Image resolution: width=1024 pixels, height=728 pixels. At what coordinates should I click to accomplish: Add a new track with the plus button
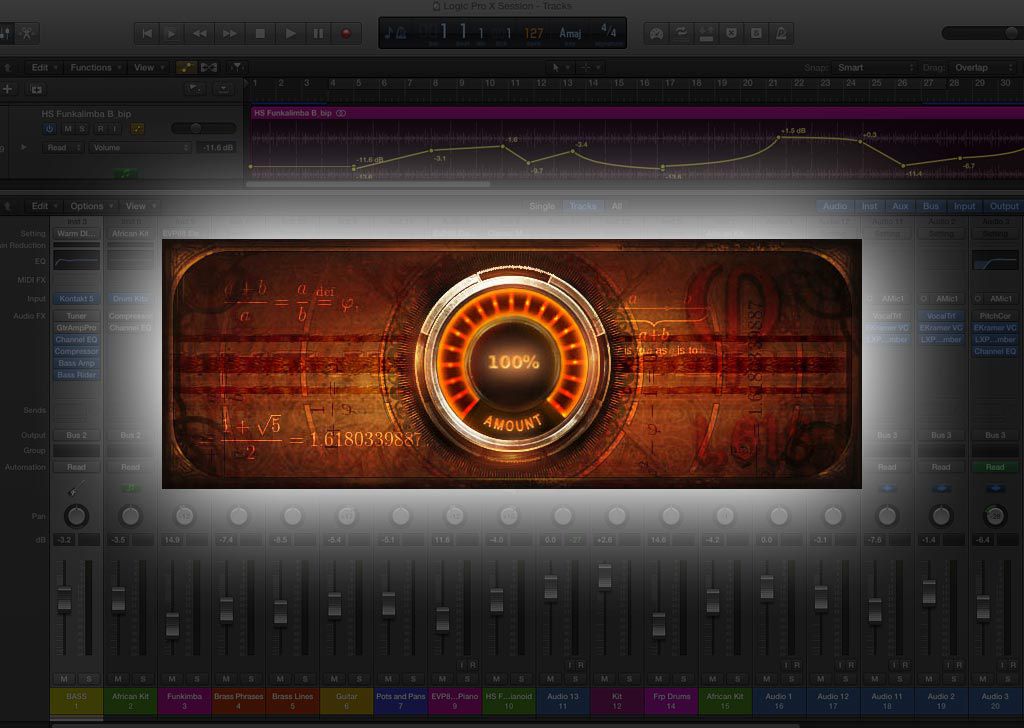(8, 89)
